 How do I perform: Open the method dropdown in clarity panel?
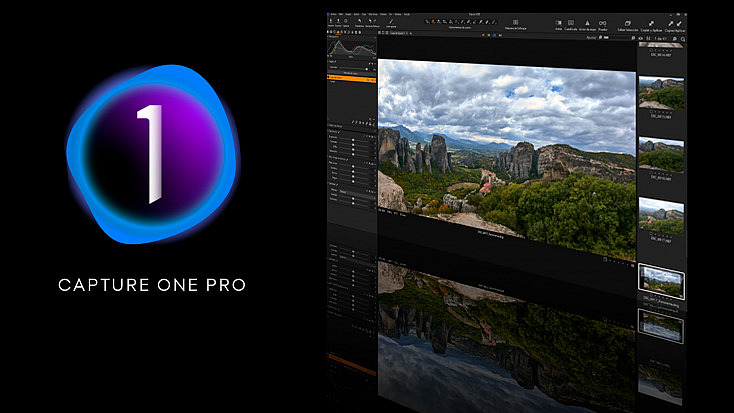[355, 192]
